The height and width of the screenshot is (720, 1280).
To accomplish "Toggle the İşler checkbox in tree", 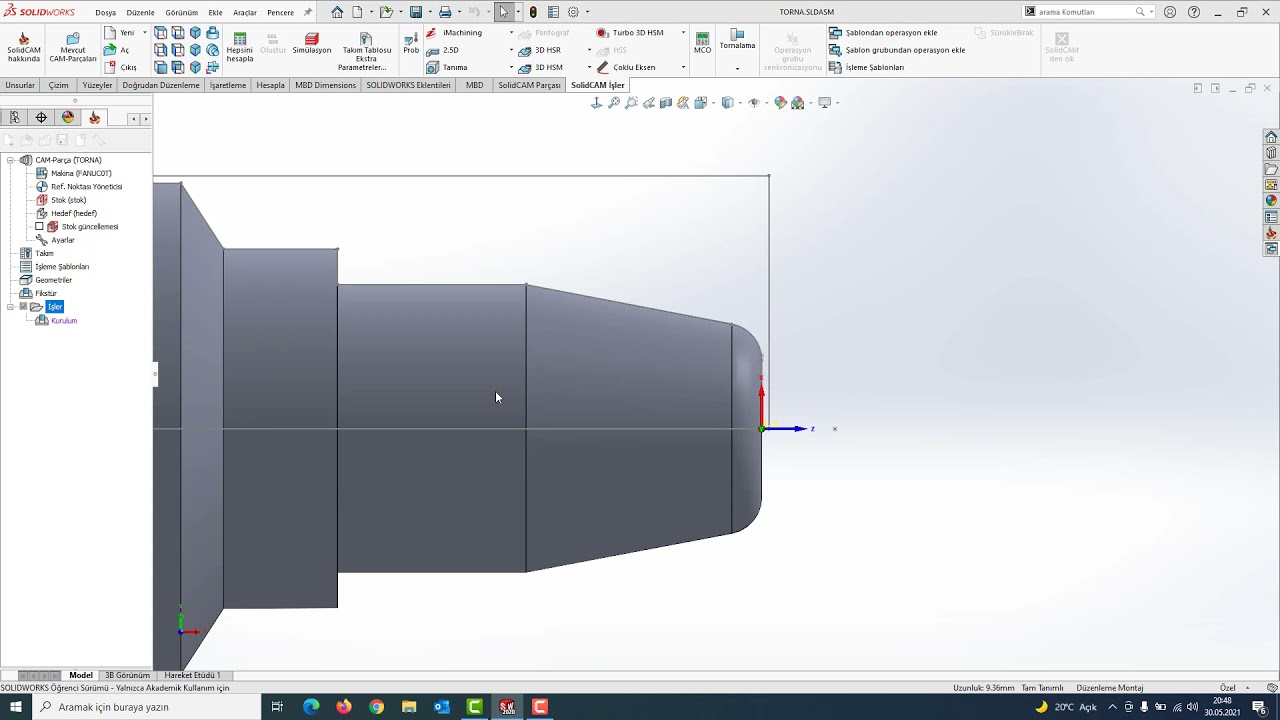I will (x=23, y=307).
